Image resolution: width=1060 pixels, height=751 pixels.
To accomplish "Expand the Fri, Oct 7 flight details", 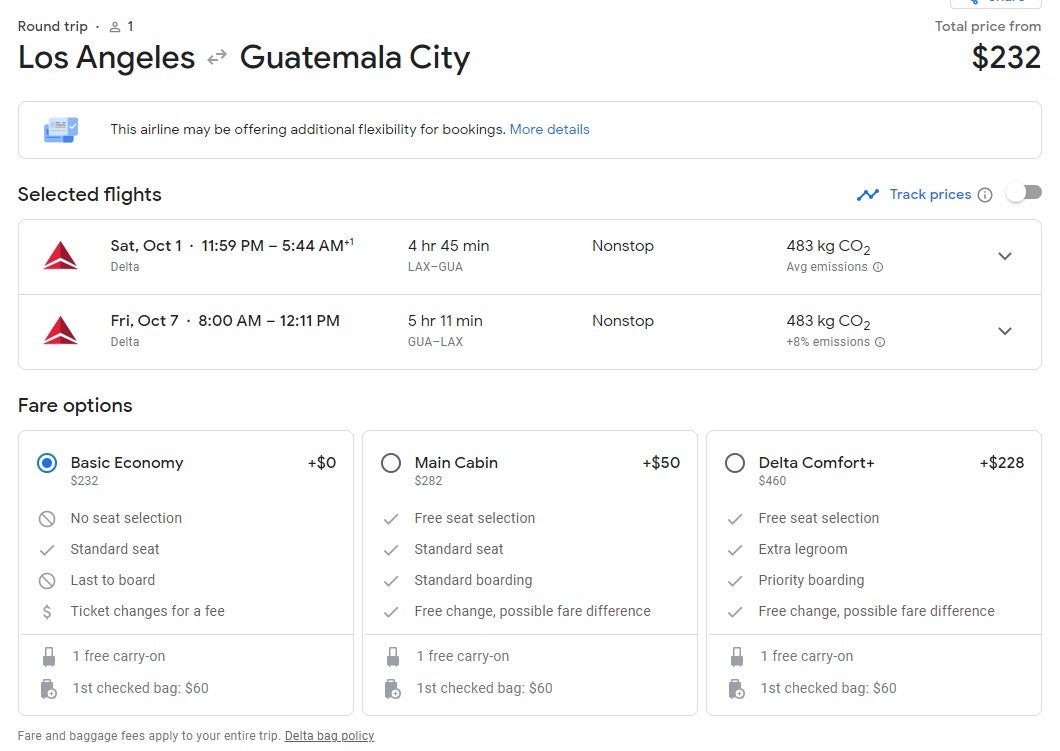I will click(1005, 331).
